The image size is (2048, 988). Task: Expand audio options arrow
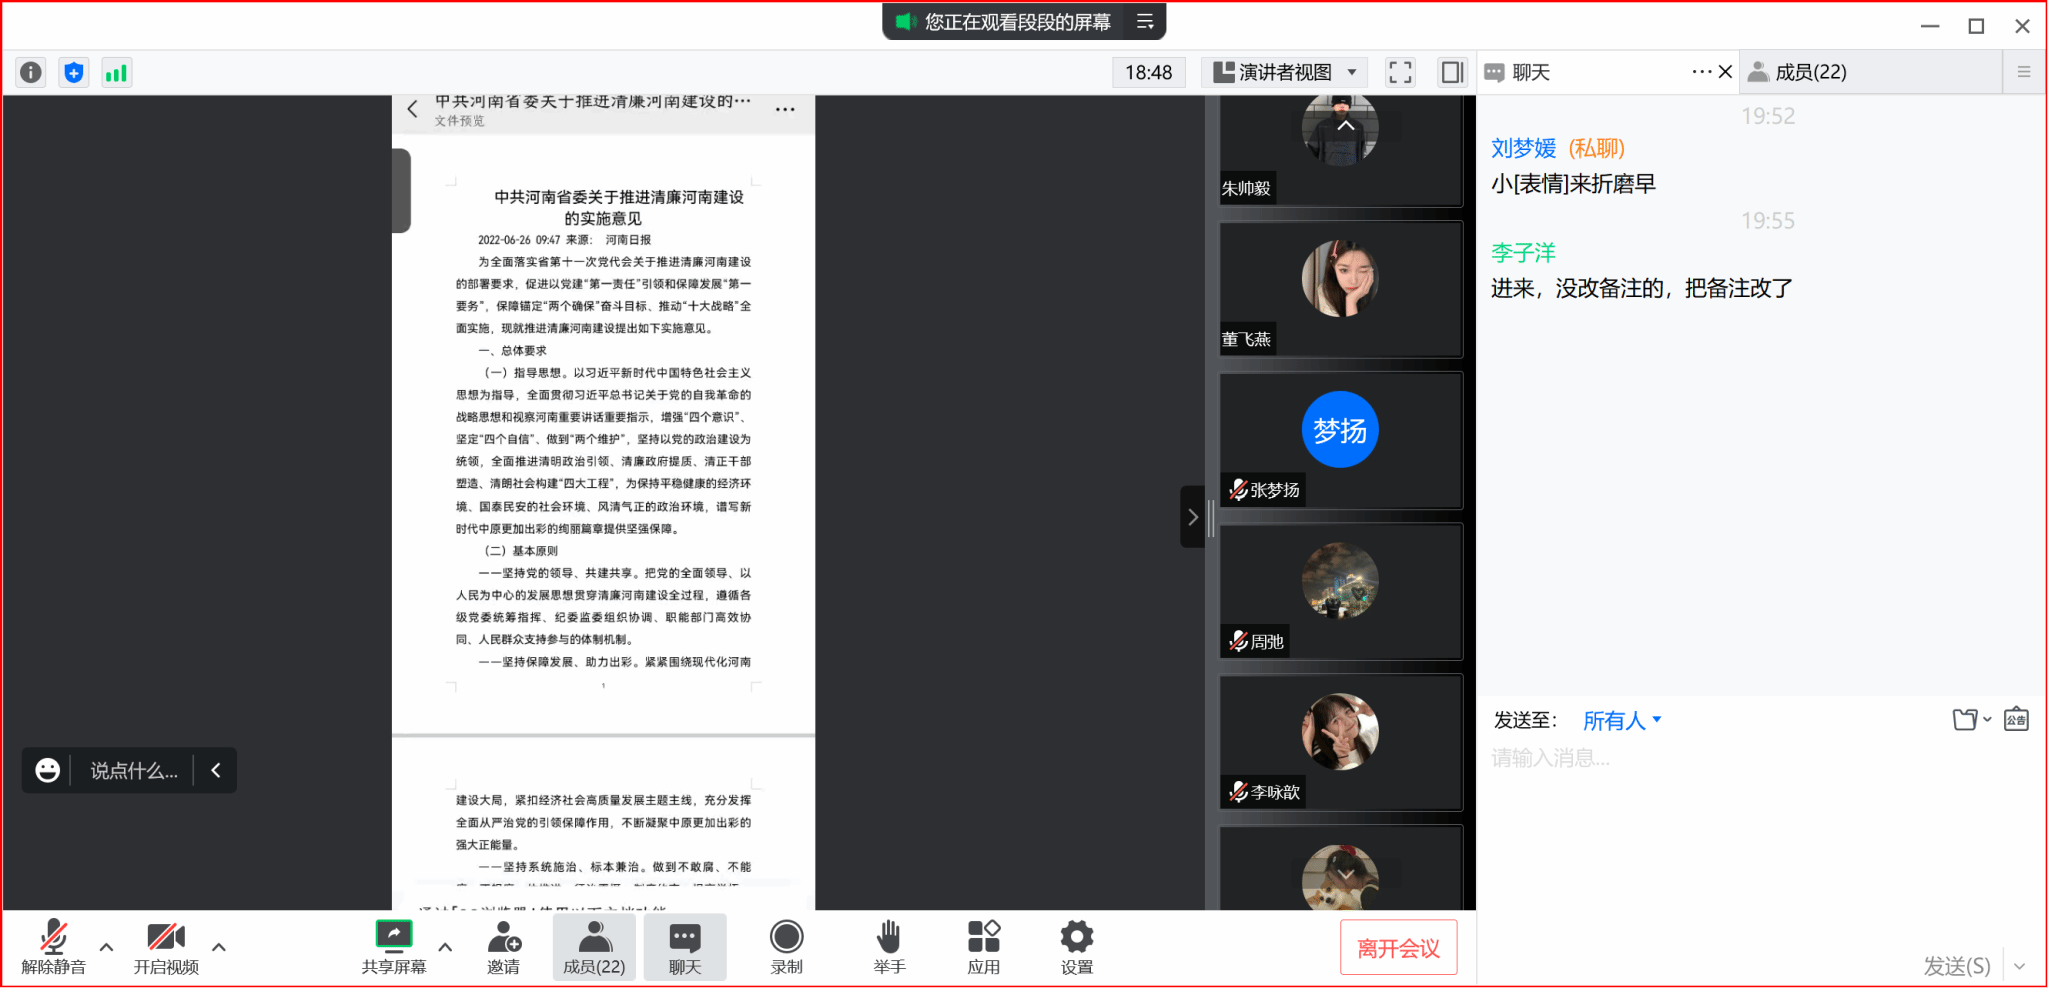[106, 946]
